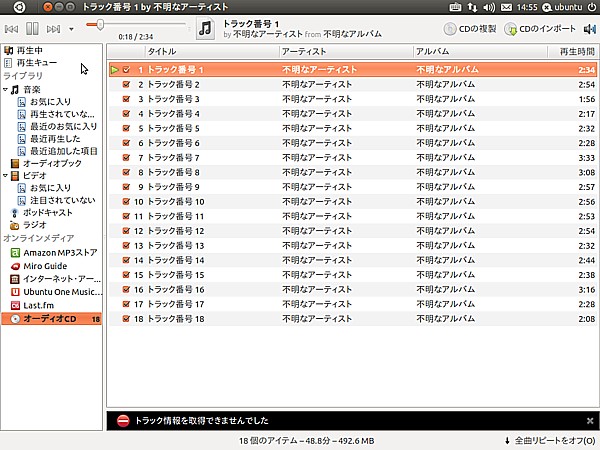Uncheck トラック番号 13 checkbox
Image resolution: width=600 pixels, height=450 pixels.
126,245
